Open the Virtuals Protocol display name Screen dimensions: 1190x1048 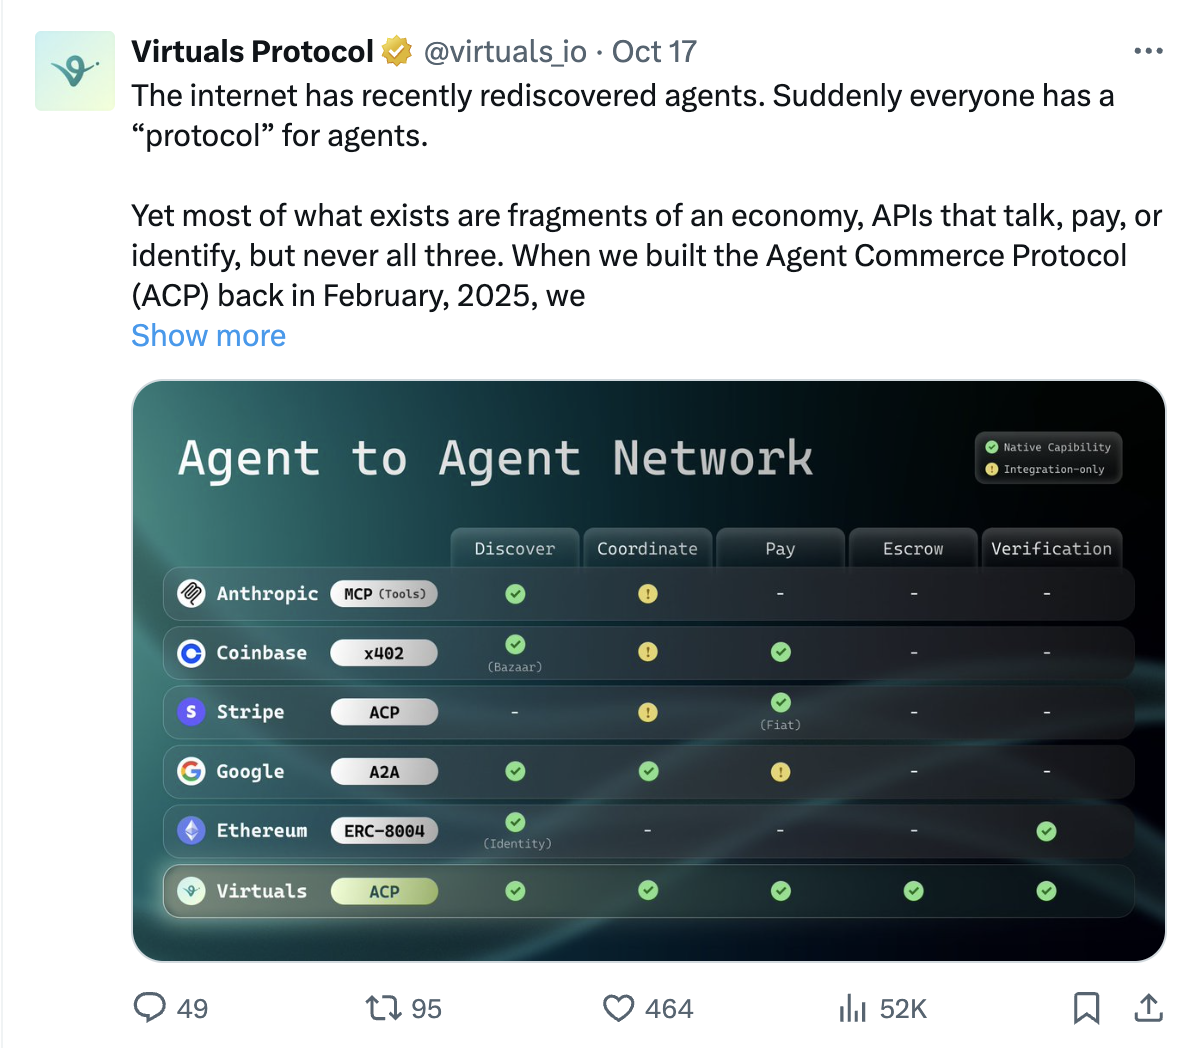[252, 52]
